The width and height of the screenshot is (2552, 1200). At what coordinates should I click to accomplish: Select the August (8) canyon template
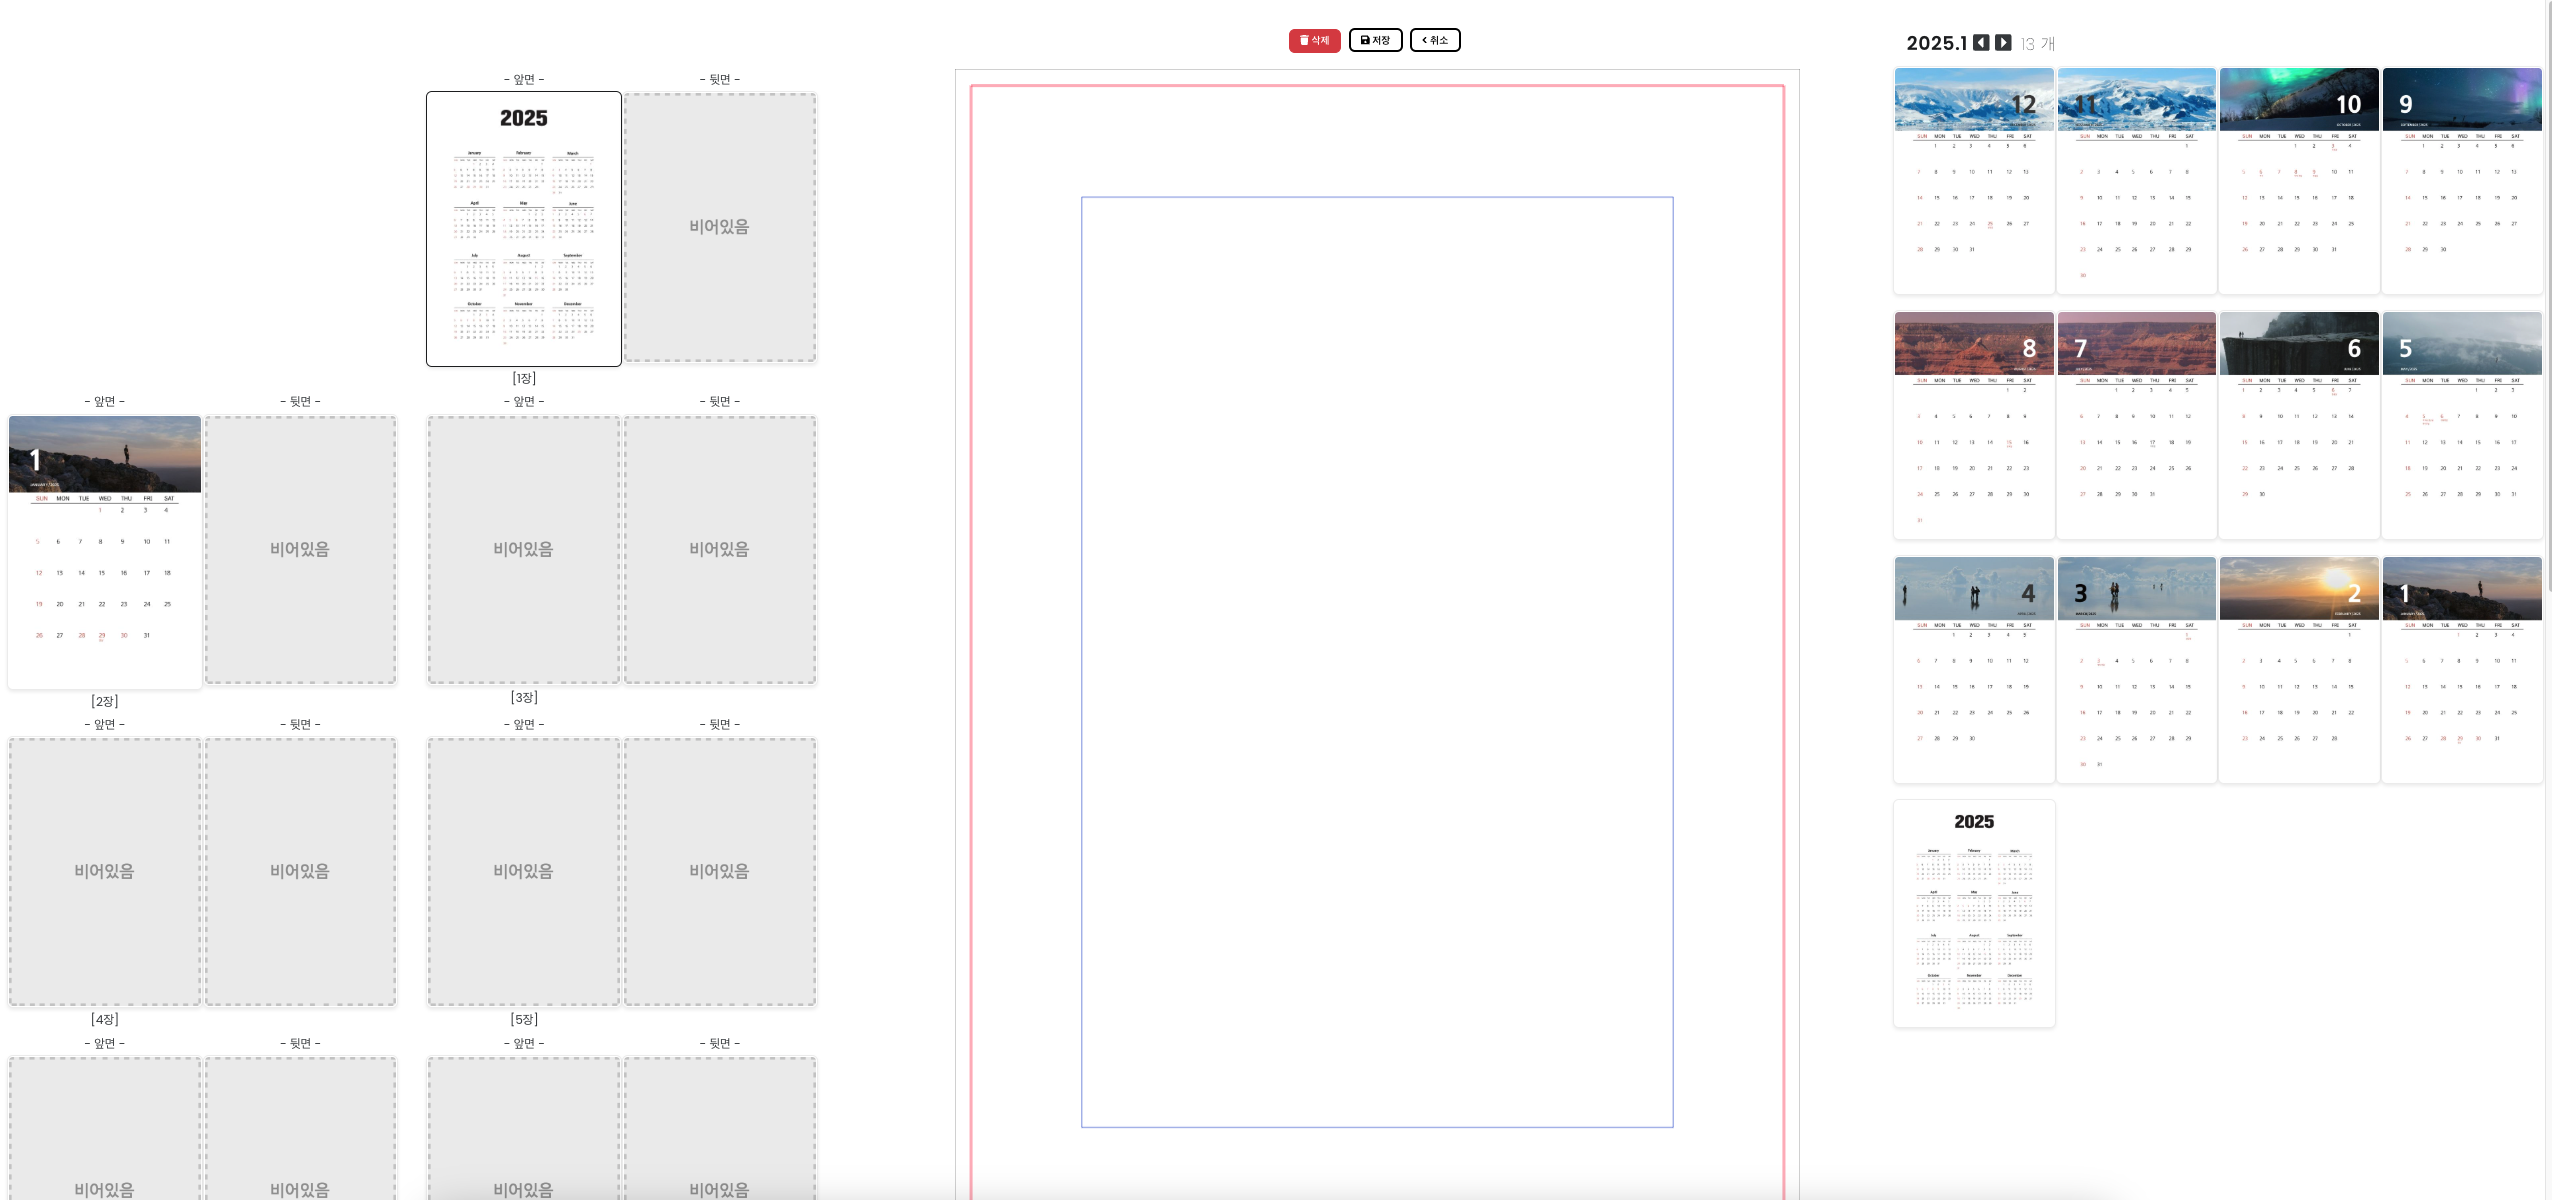point(1974,425)
